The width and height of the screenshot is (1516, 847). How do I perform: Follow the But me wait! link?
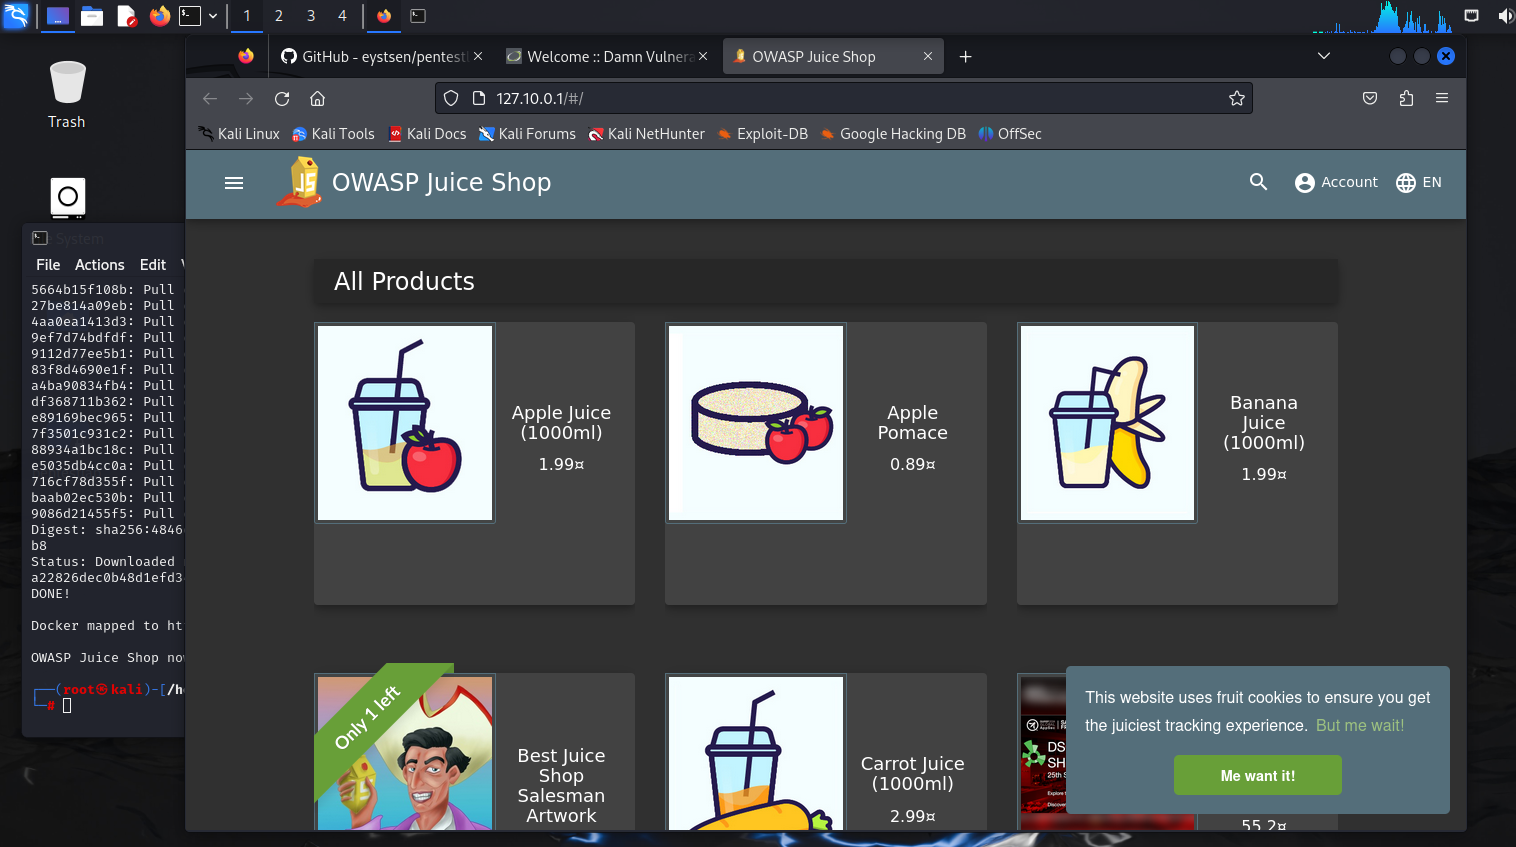click(1360, 726)
